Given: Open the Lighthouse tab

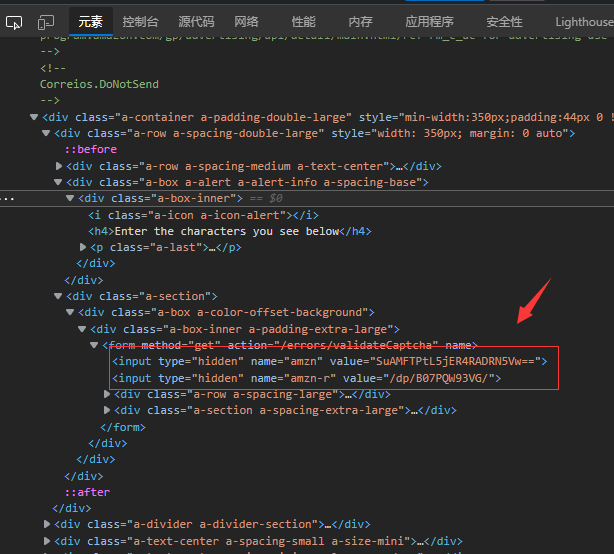Looking at the screenshot, I should [584, 22].
